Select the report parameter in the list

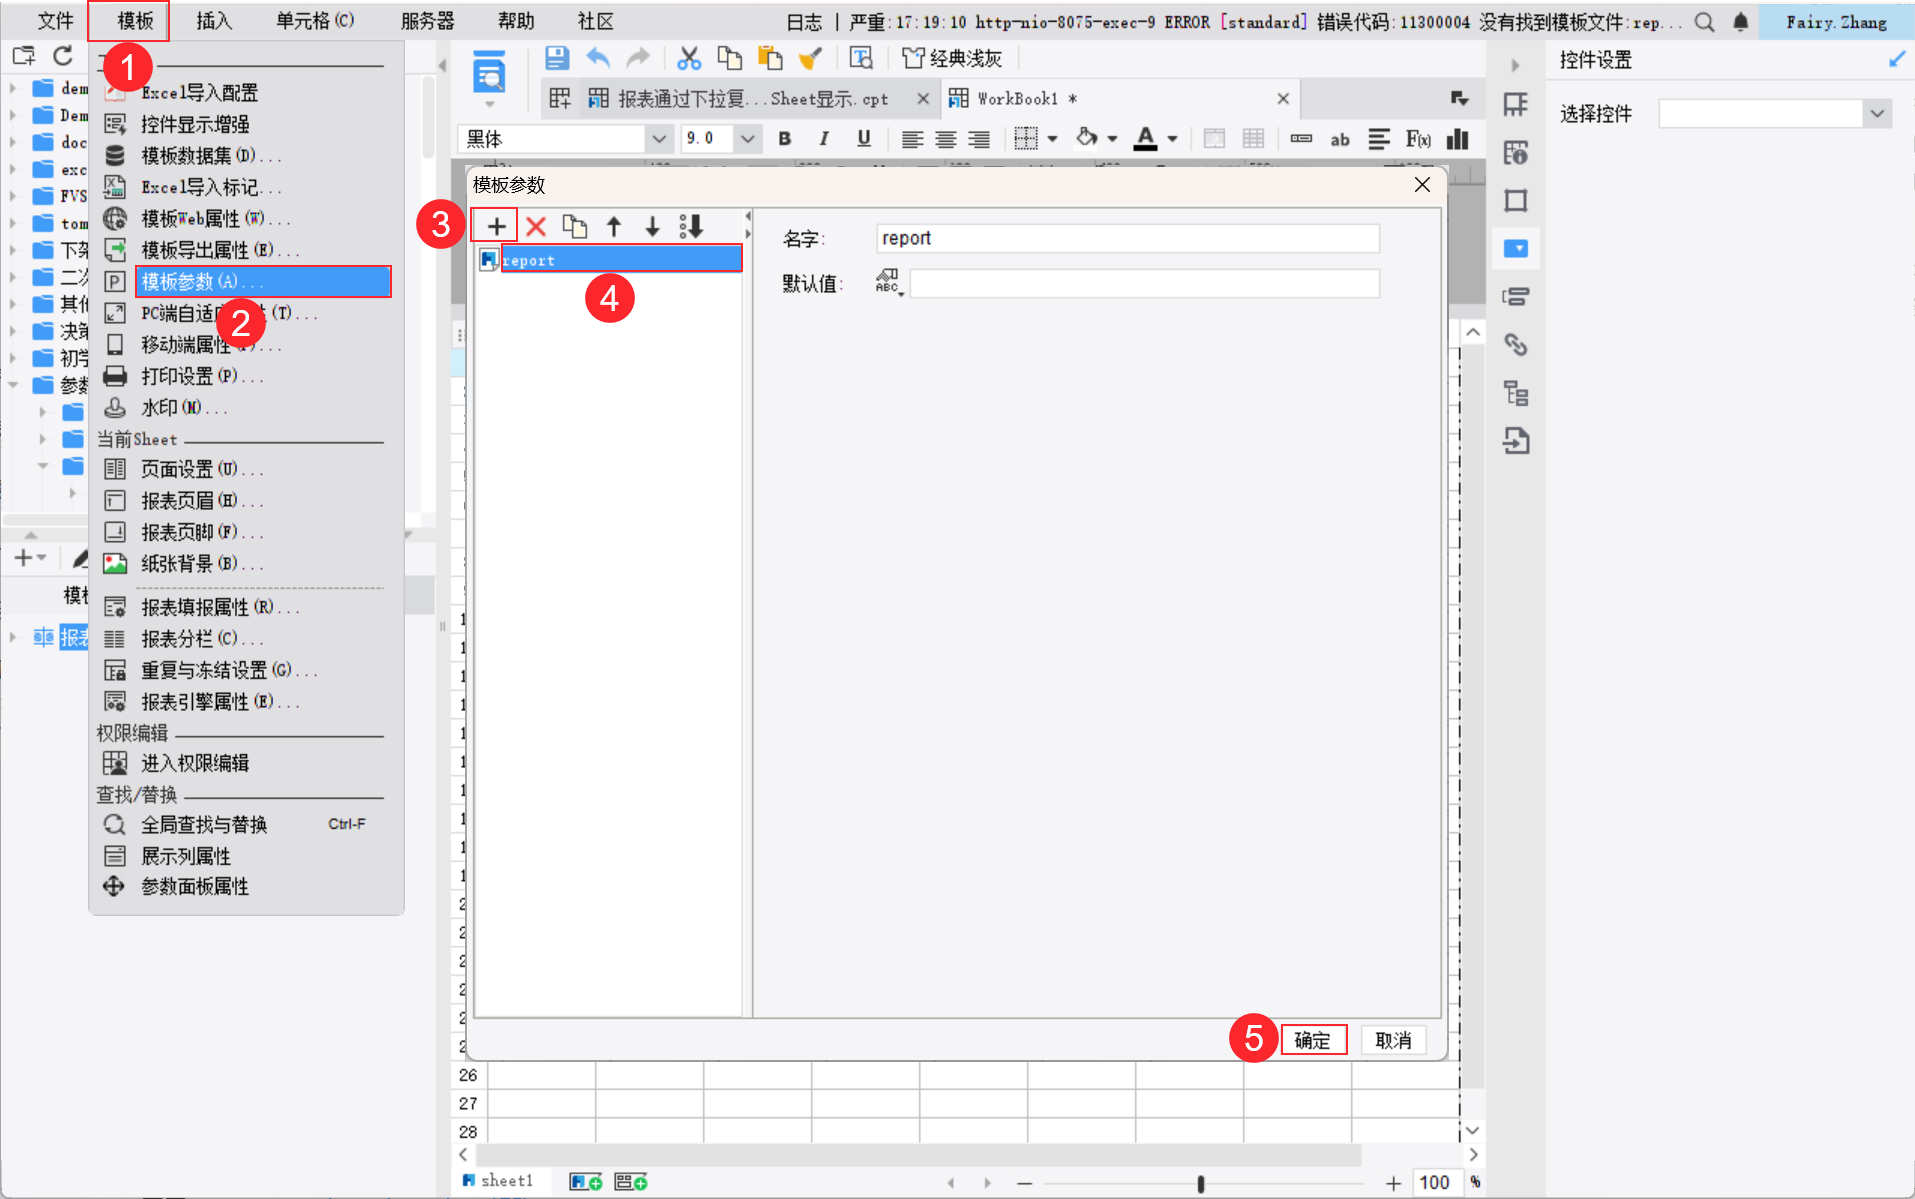621,260
